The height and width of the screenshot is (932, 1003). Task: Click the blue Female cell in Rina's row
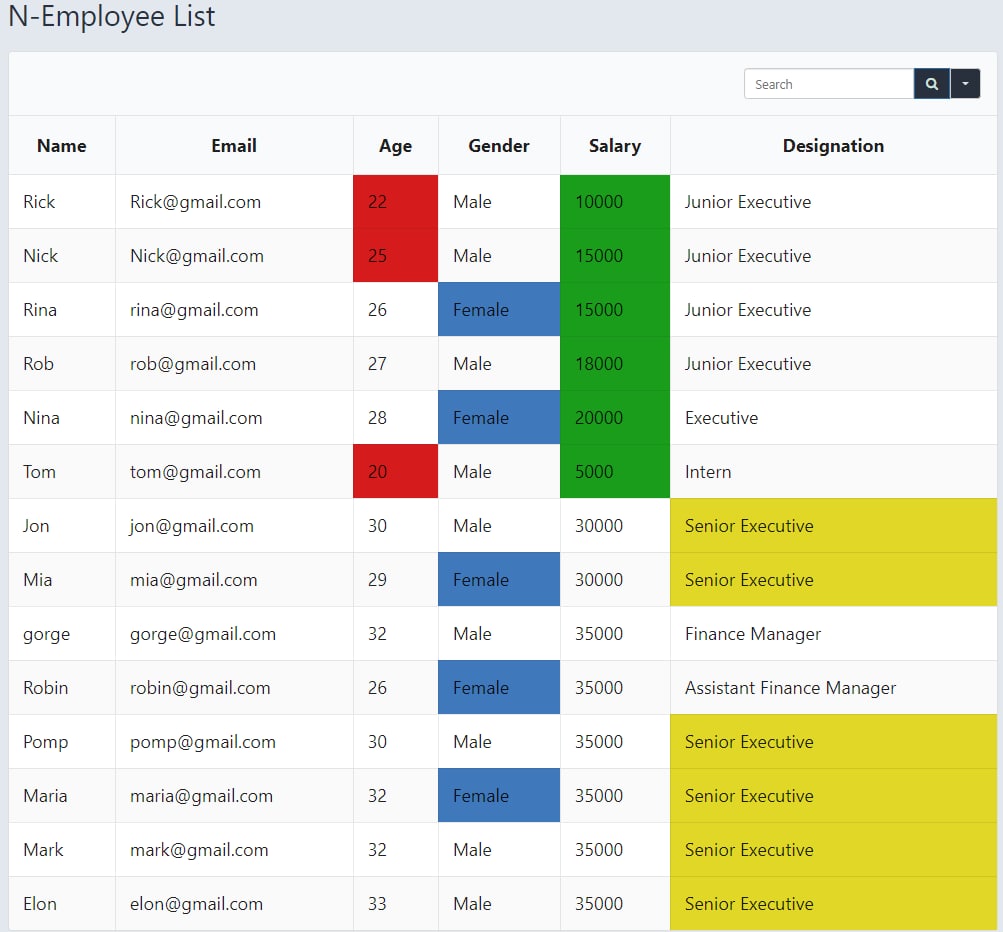click(x=498, y=309)
